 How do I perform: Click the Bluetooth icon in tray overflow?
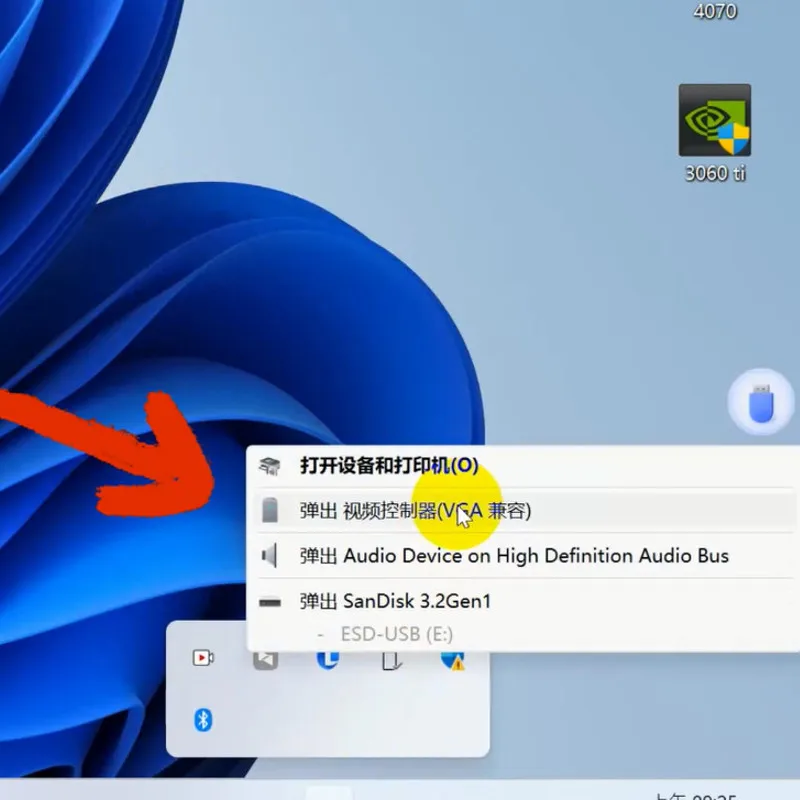203,719
